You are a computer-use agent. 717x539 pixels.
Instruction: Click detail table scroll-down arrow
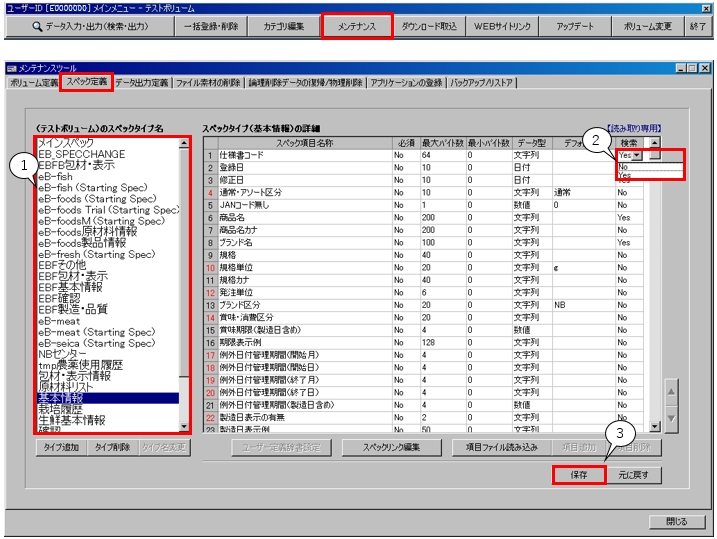655,427
